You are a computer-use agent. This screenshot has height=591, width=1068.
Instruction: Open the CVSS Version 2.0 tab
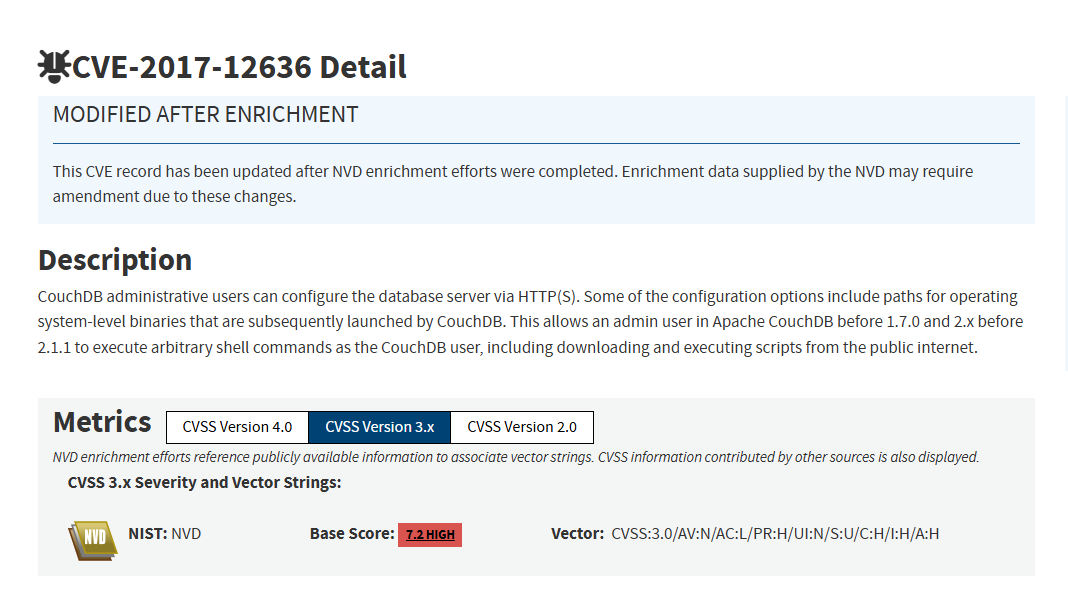point(522,427)
